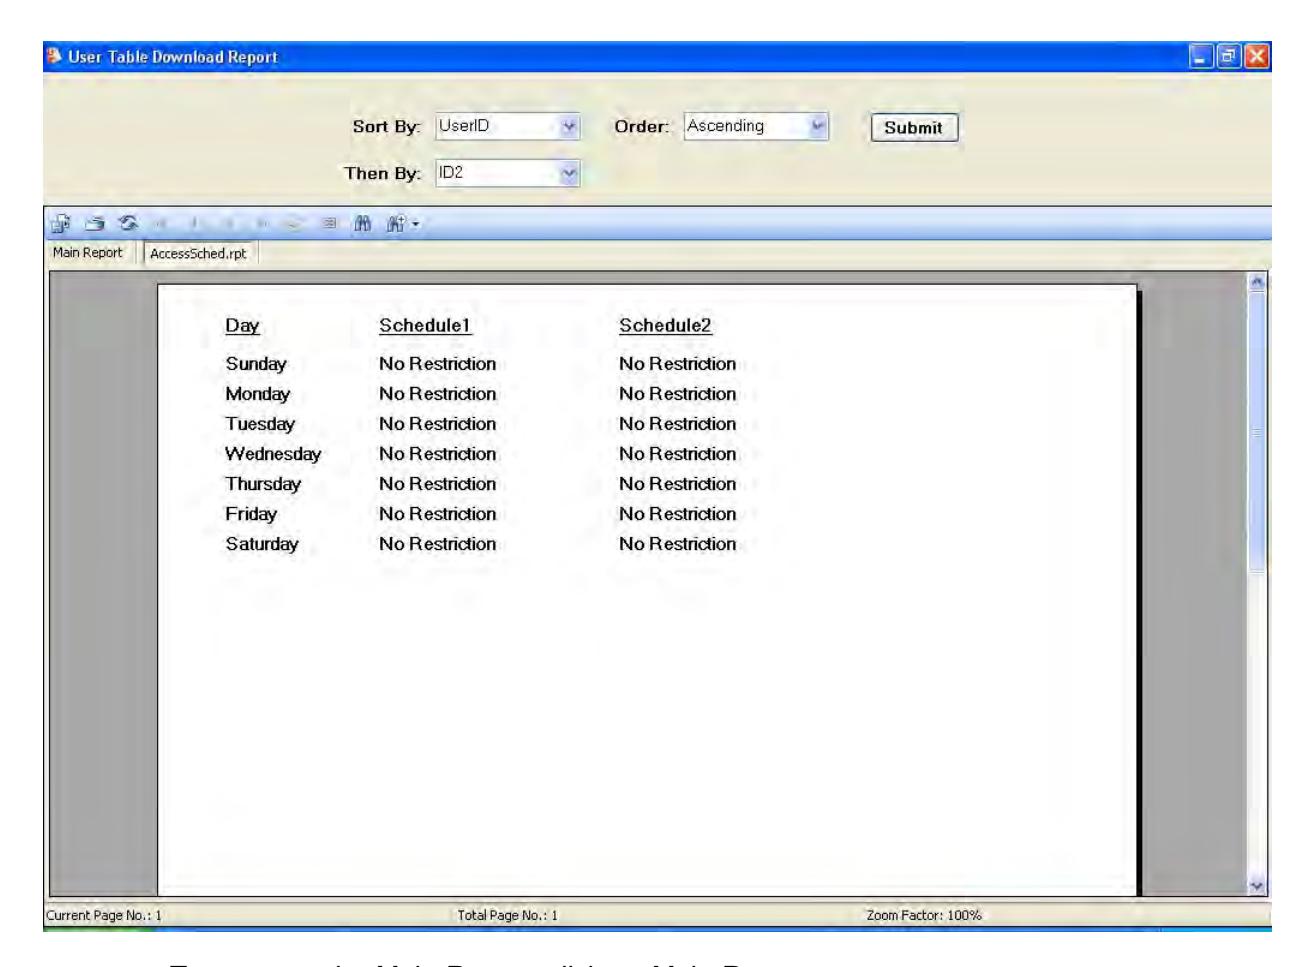This screenshot has height=967, width=1303.
Task: Click the Friday row label
Action: (x=251, y=514)
